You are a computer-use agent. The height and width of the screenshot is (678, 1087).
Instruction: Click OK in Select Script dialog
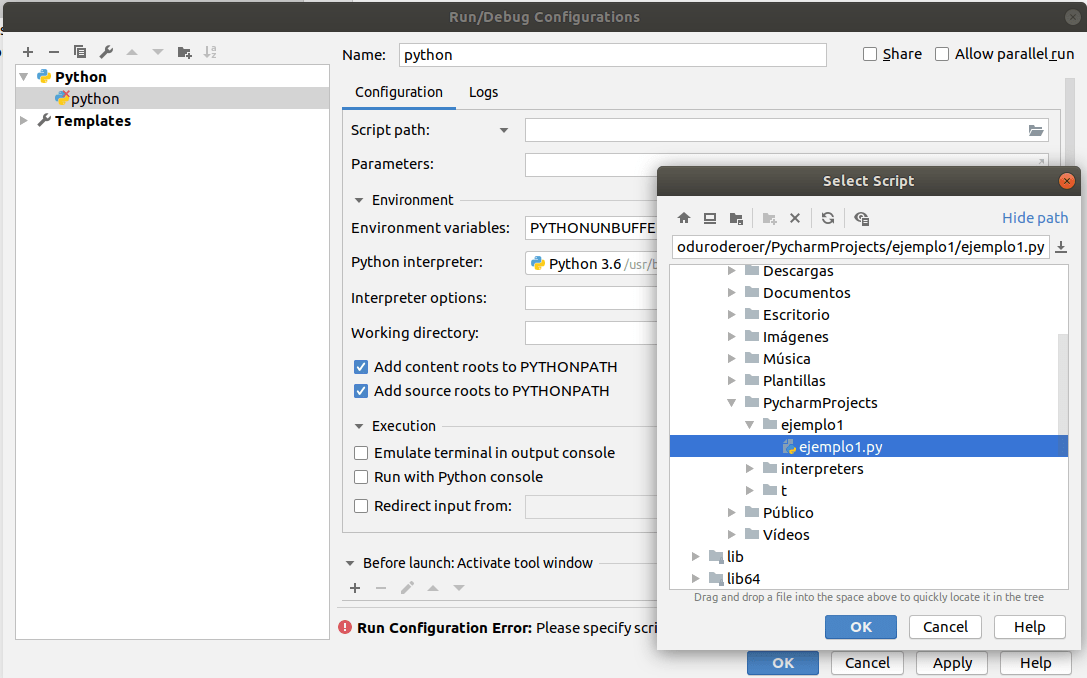click(860, 627)
